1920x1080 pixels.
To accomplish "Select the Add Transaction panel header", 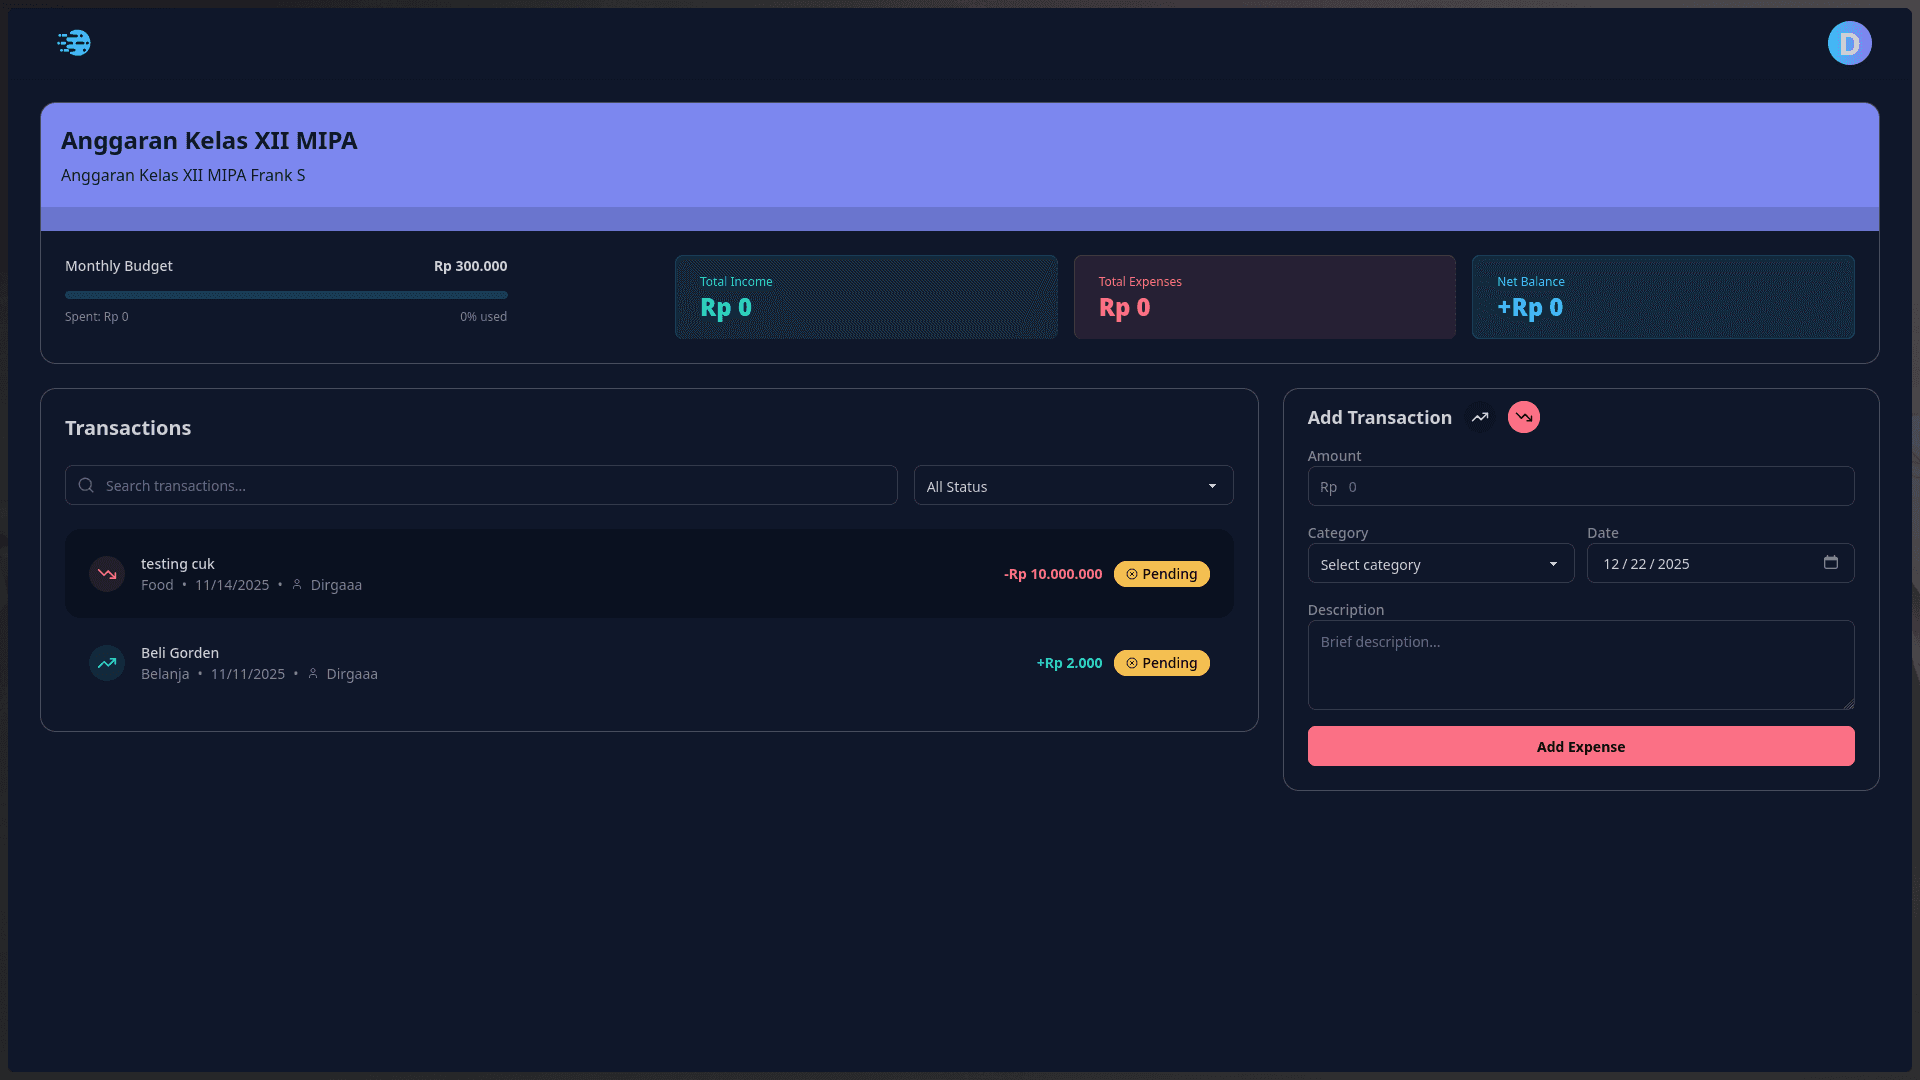I will tap(1379, 417).
